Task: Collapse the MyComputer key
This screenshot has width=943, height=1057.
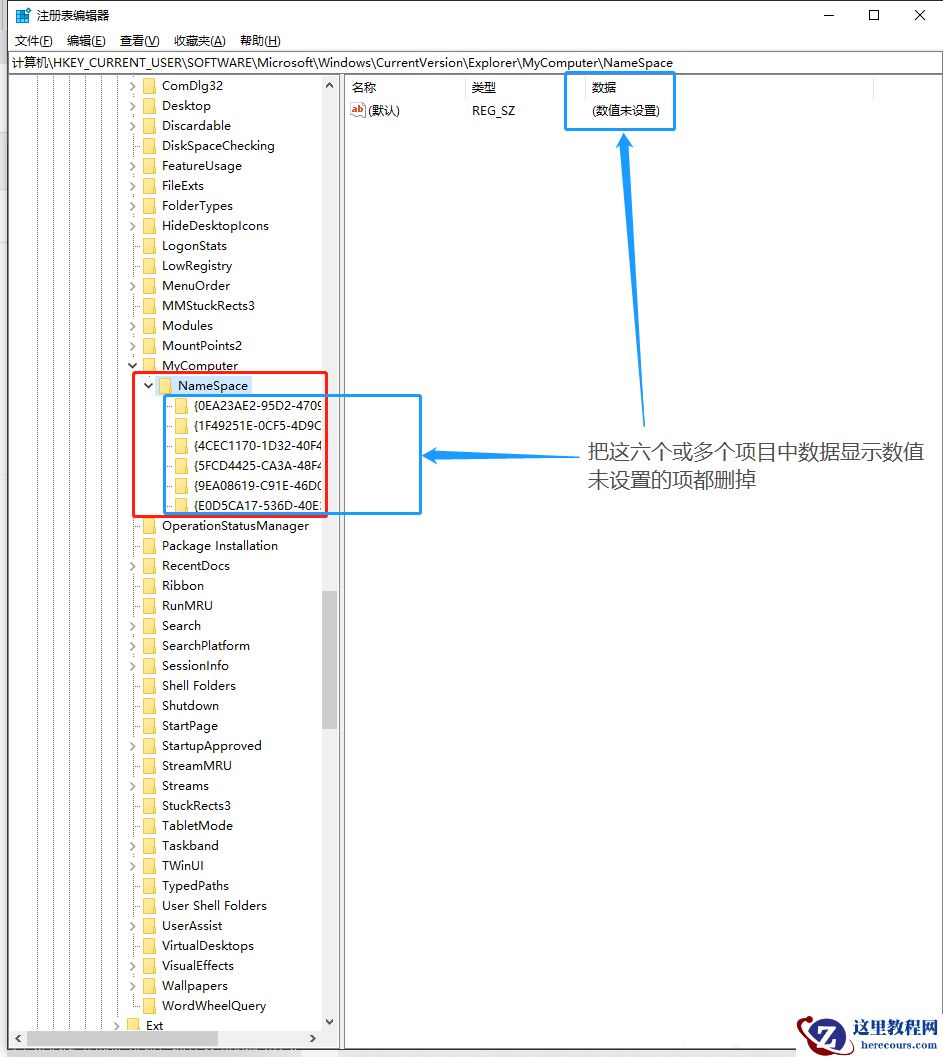Action: (x=132, y=365)
